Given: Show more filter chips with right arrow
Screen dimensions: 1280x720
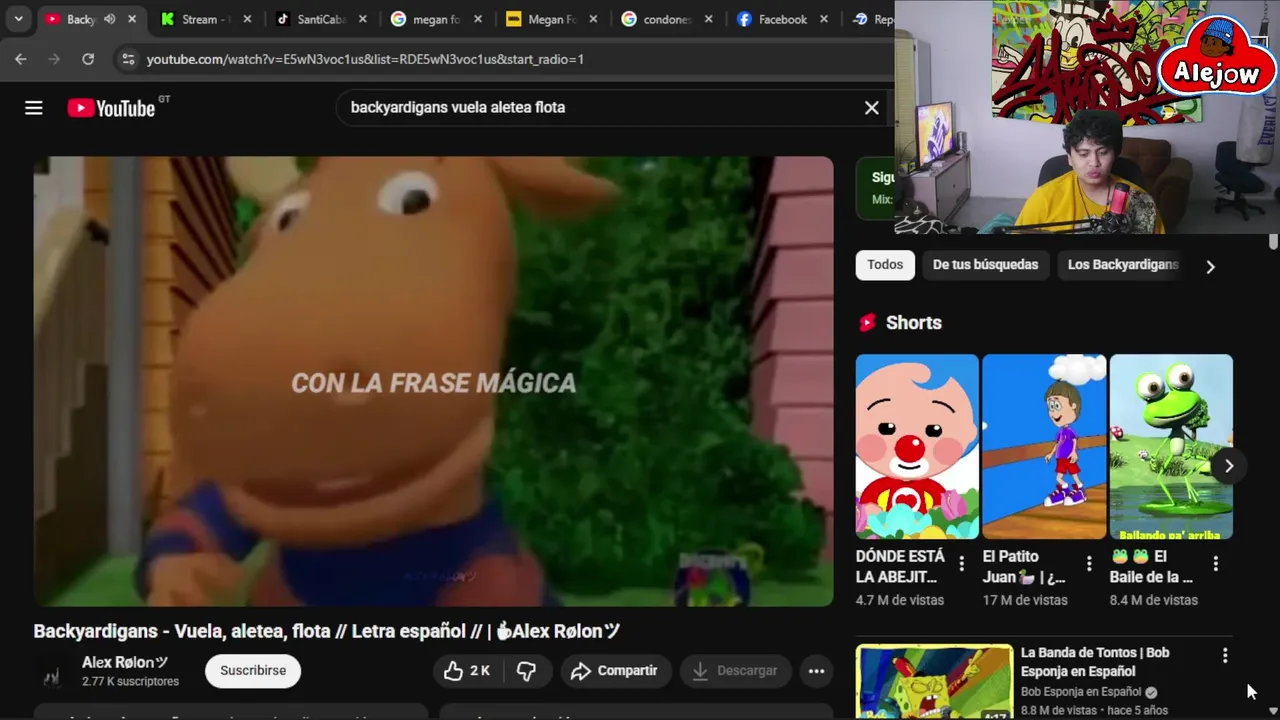Looking at the screenshot, I should (x=1210, y=266).
